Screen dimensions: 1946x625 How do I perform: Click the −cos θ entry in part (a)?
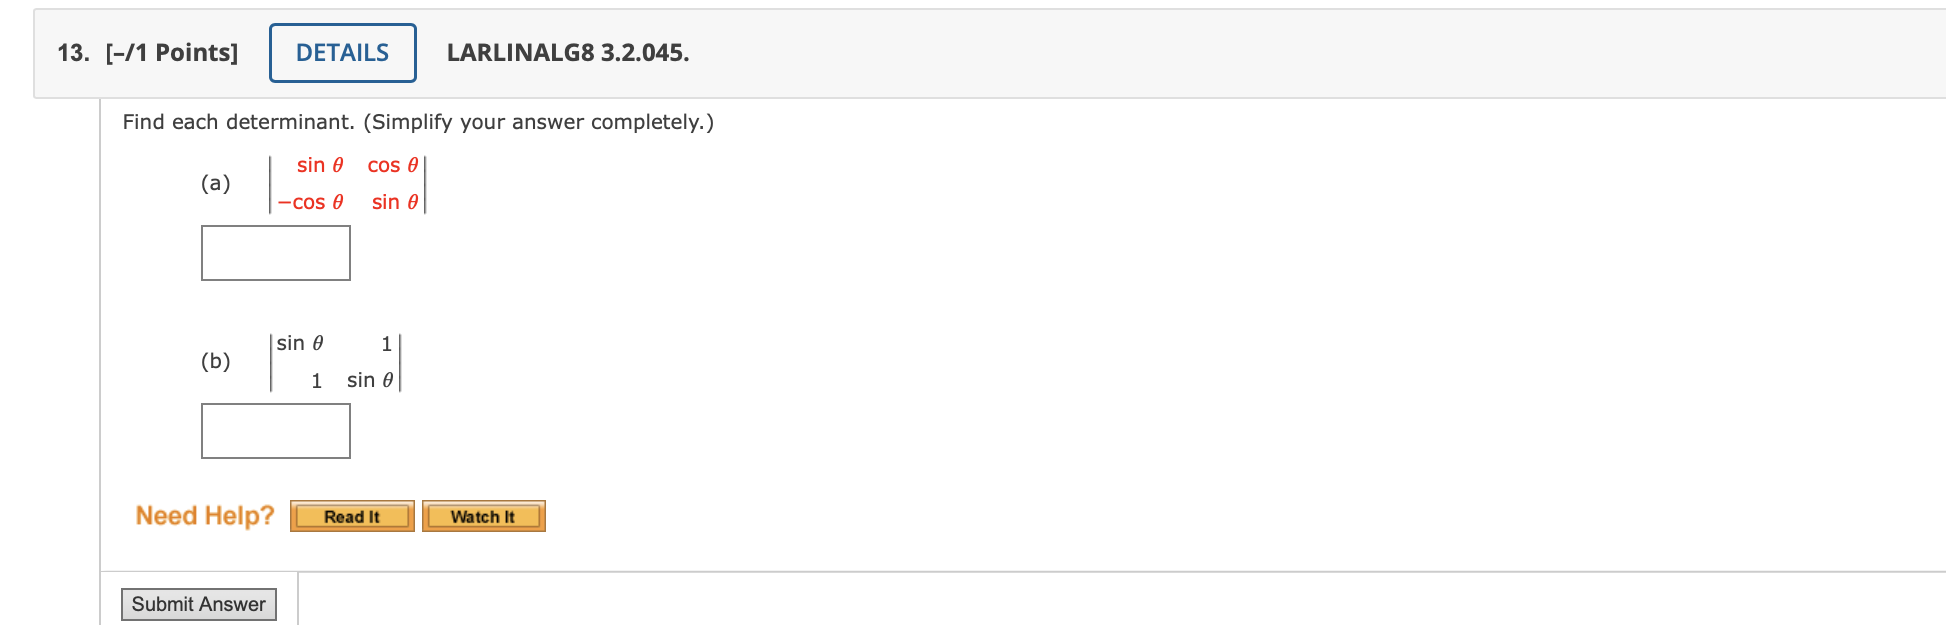click(309, 202)
